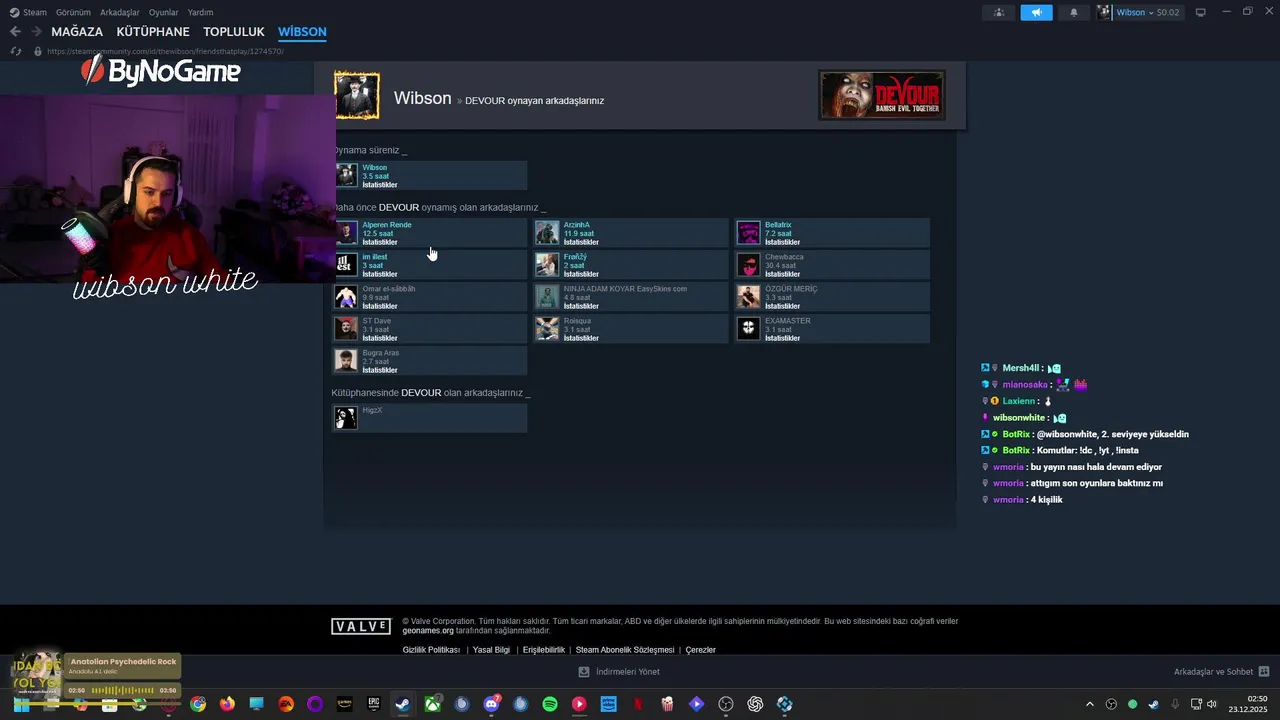Open İstatistikler under Chewbacca 30.4 saat
The image size is (1280, 720).
[x=782, y=274]
